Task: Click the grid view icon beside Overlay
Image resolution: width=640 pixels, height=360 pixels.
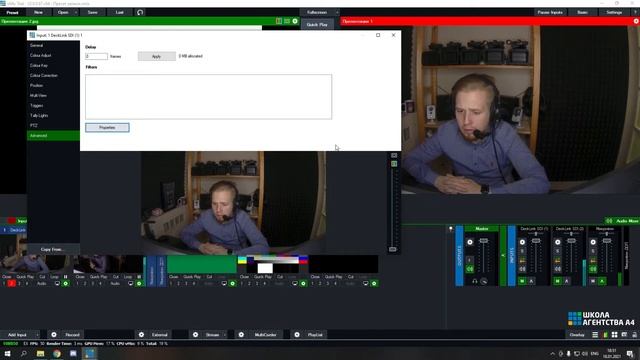Action: pyautogui.click(x=614, y=335)
